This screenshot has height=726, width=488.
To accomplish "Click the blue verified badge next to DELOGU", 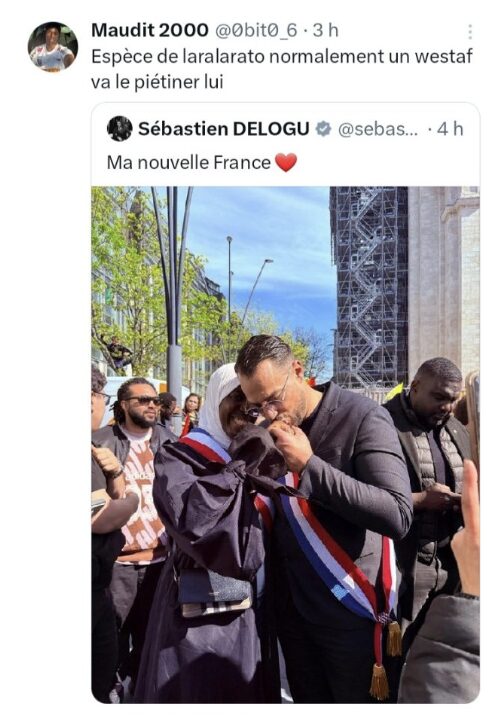I will [x=324, y=129].
